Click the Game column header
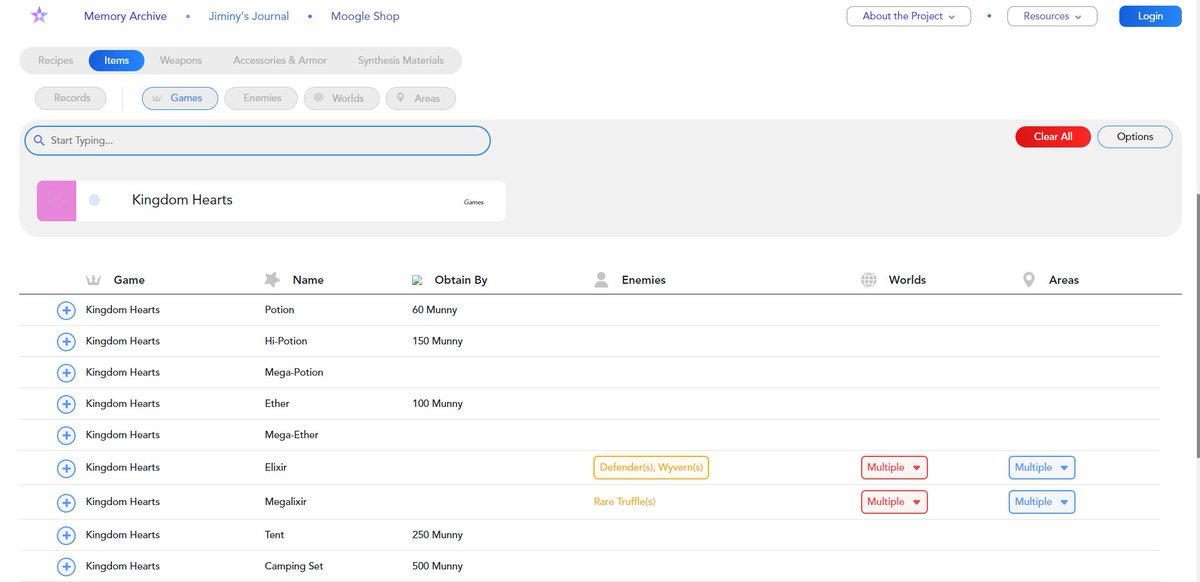 coord(129,280)
